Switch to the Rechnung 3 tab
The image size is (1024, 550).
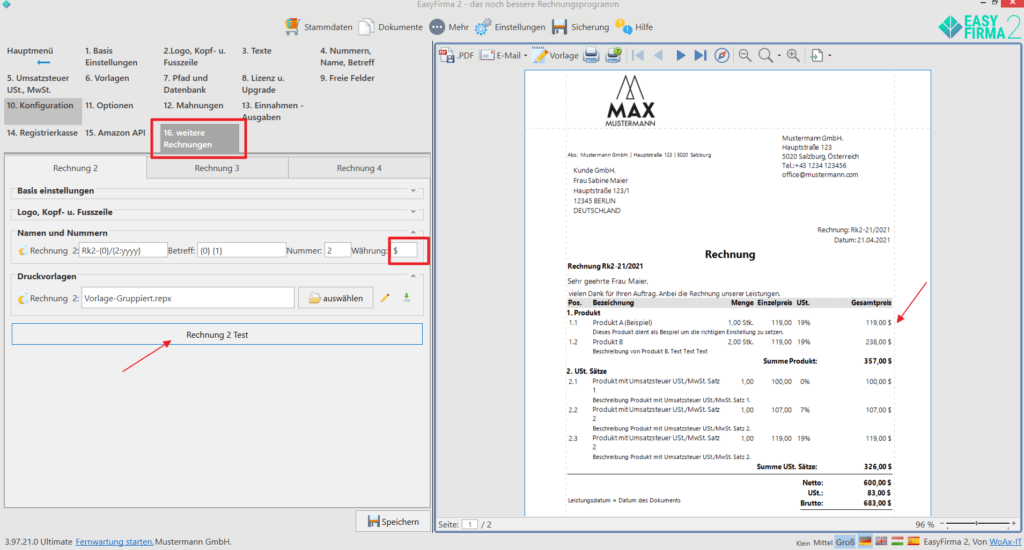[x=217, y=168]
